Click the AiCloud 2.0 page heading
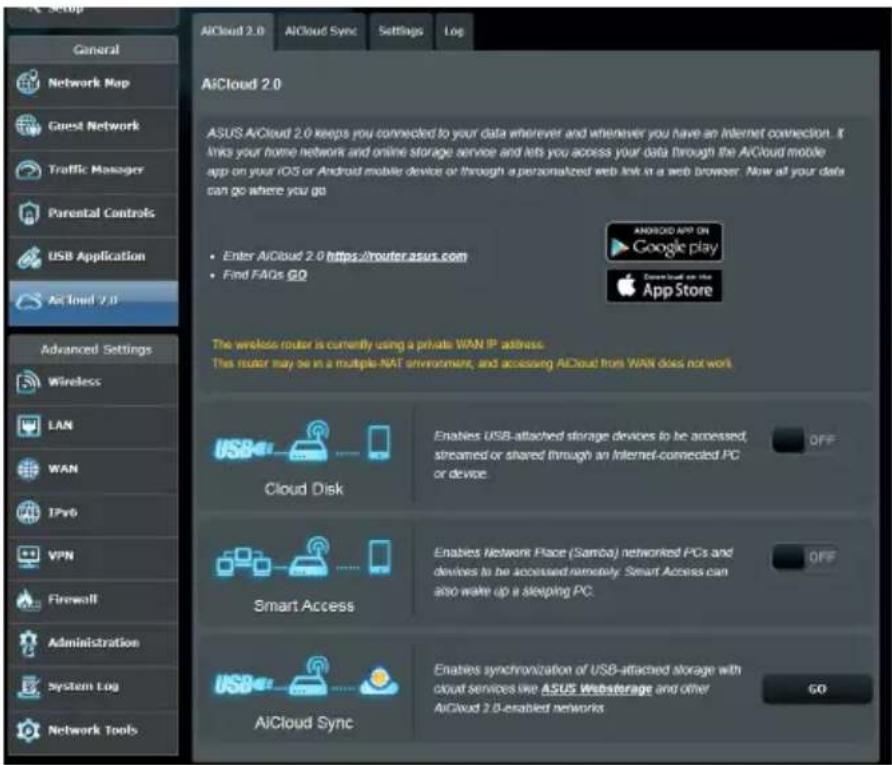This screenshot has width=892, height=765. click(241, 84)
